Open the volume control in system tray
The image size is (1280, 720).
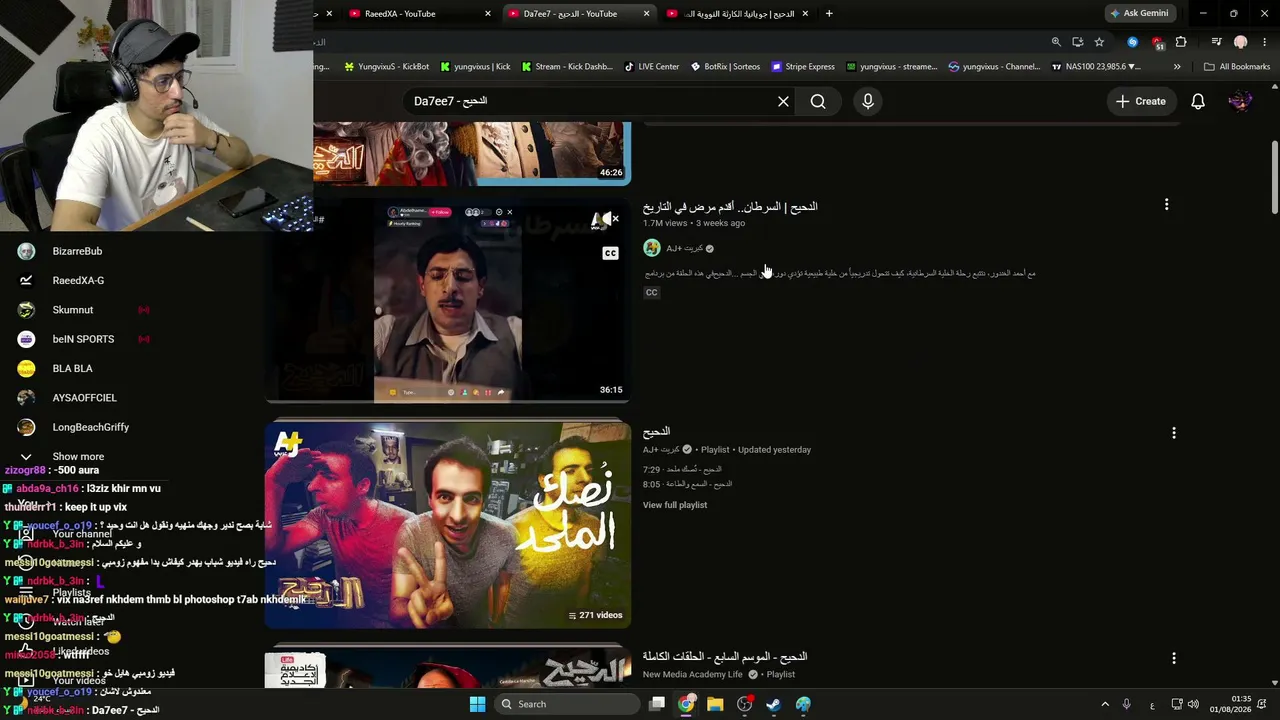click(1193, 704)
